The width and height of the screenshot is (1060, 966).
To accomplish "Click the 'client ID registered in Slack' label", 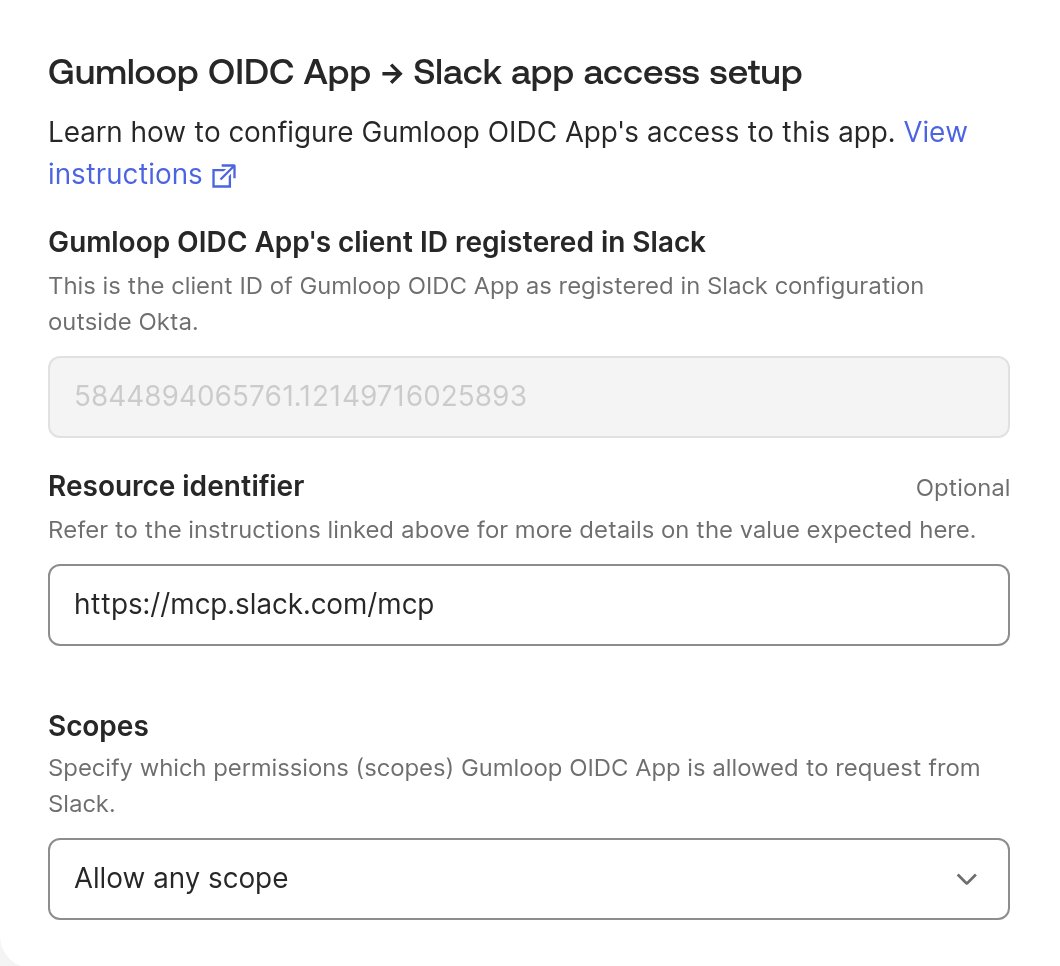I will (377, 242).
